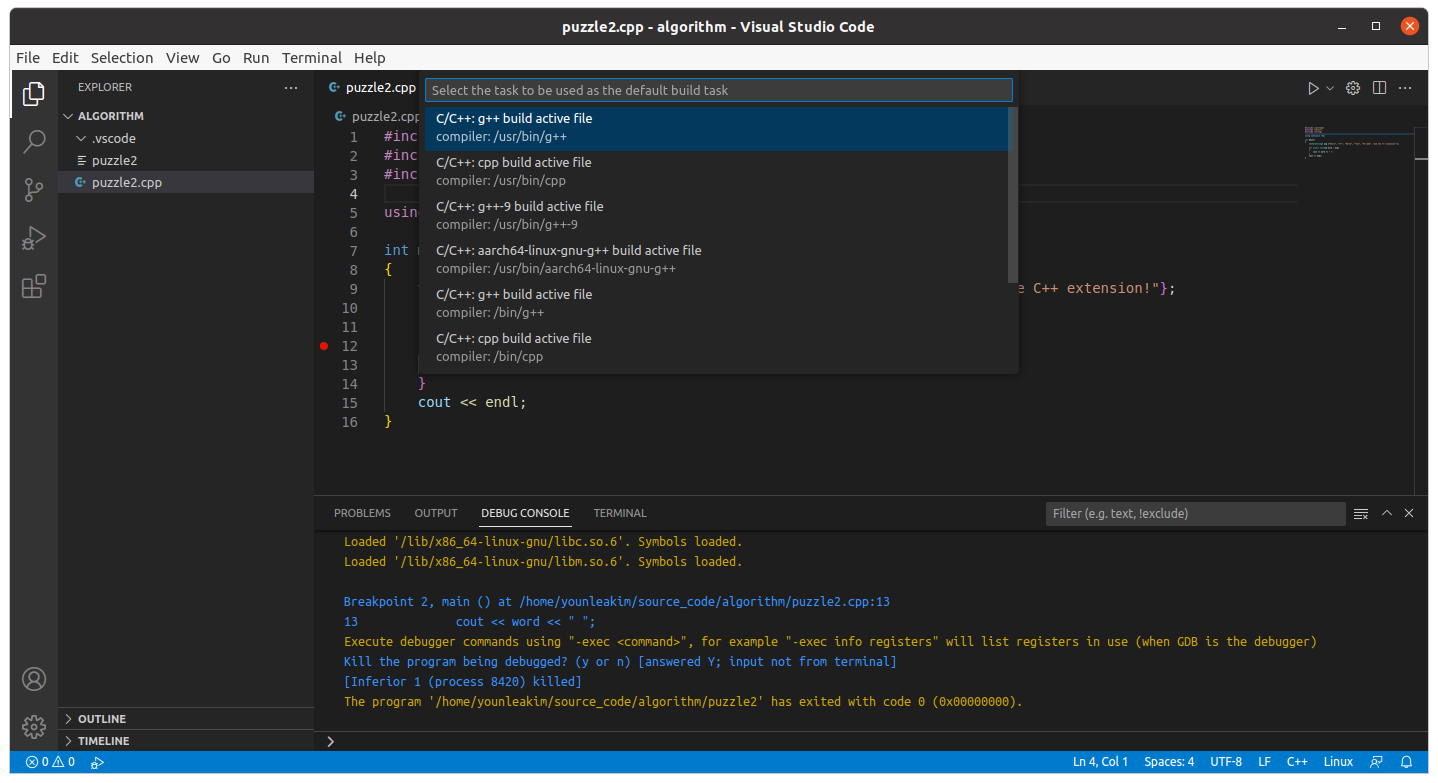1438x783 pixels.
Task: Open the Source Control view
Action: (x=34, y=189)
